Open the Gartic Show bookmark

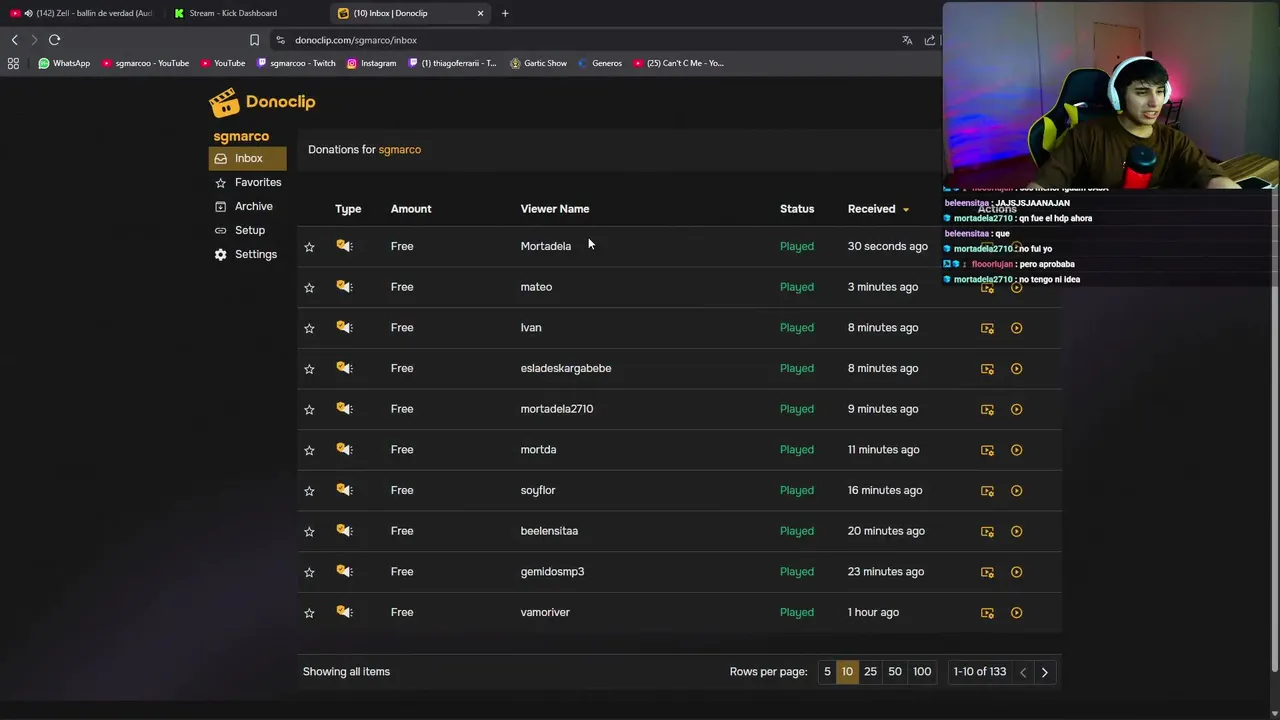point(538,63)
